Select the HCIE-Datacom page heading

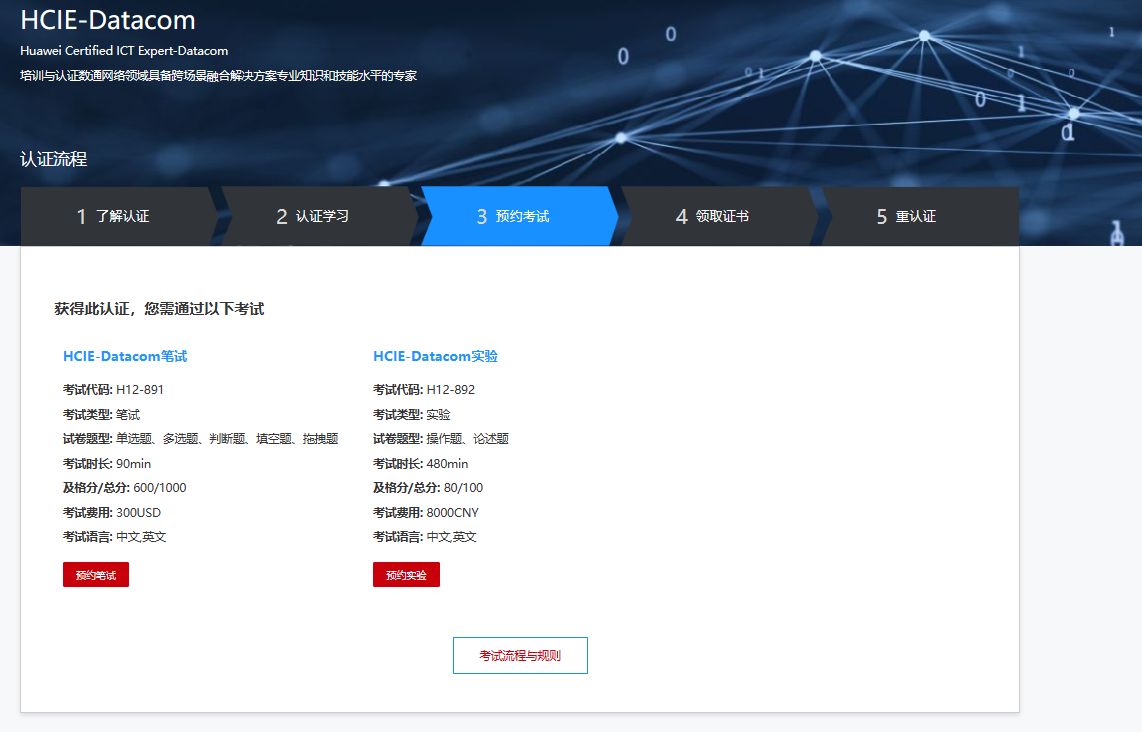(108, 20)
